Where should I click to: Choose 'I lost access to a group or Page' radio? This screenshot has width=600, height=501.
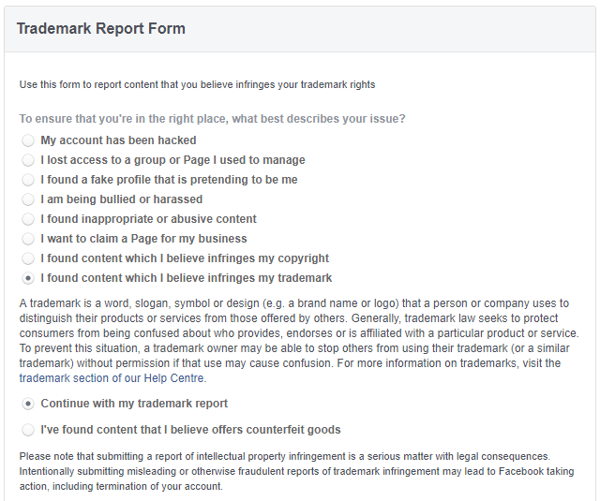pos(28,160)
